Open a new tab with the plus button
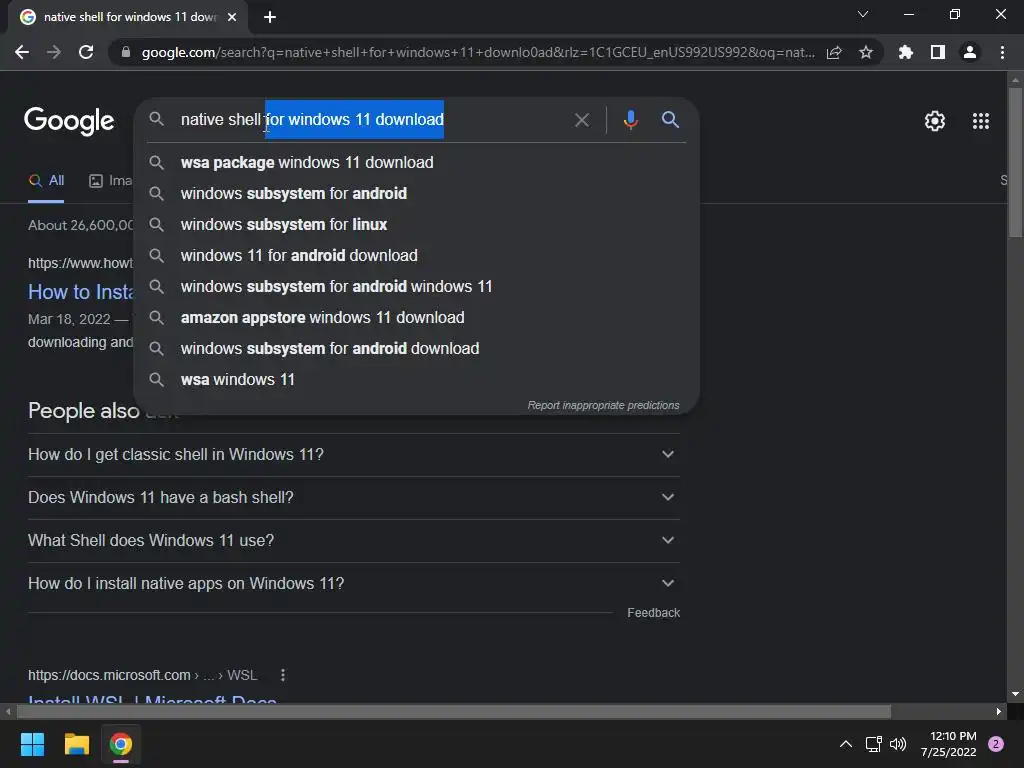The image size is (1024, 768). [270, 17]
